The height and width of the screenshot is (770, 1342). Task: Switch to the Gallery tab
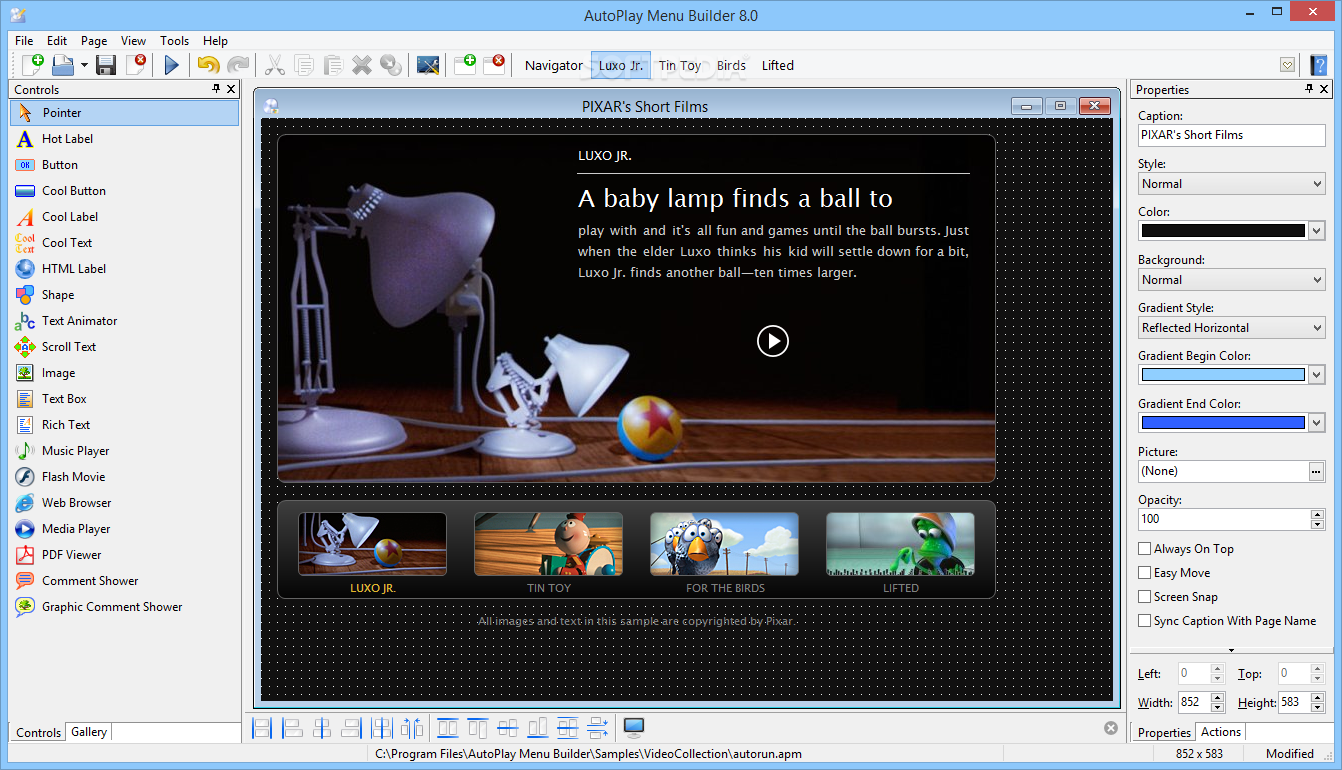89,732
